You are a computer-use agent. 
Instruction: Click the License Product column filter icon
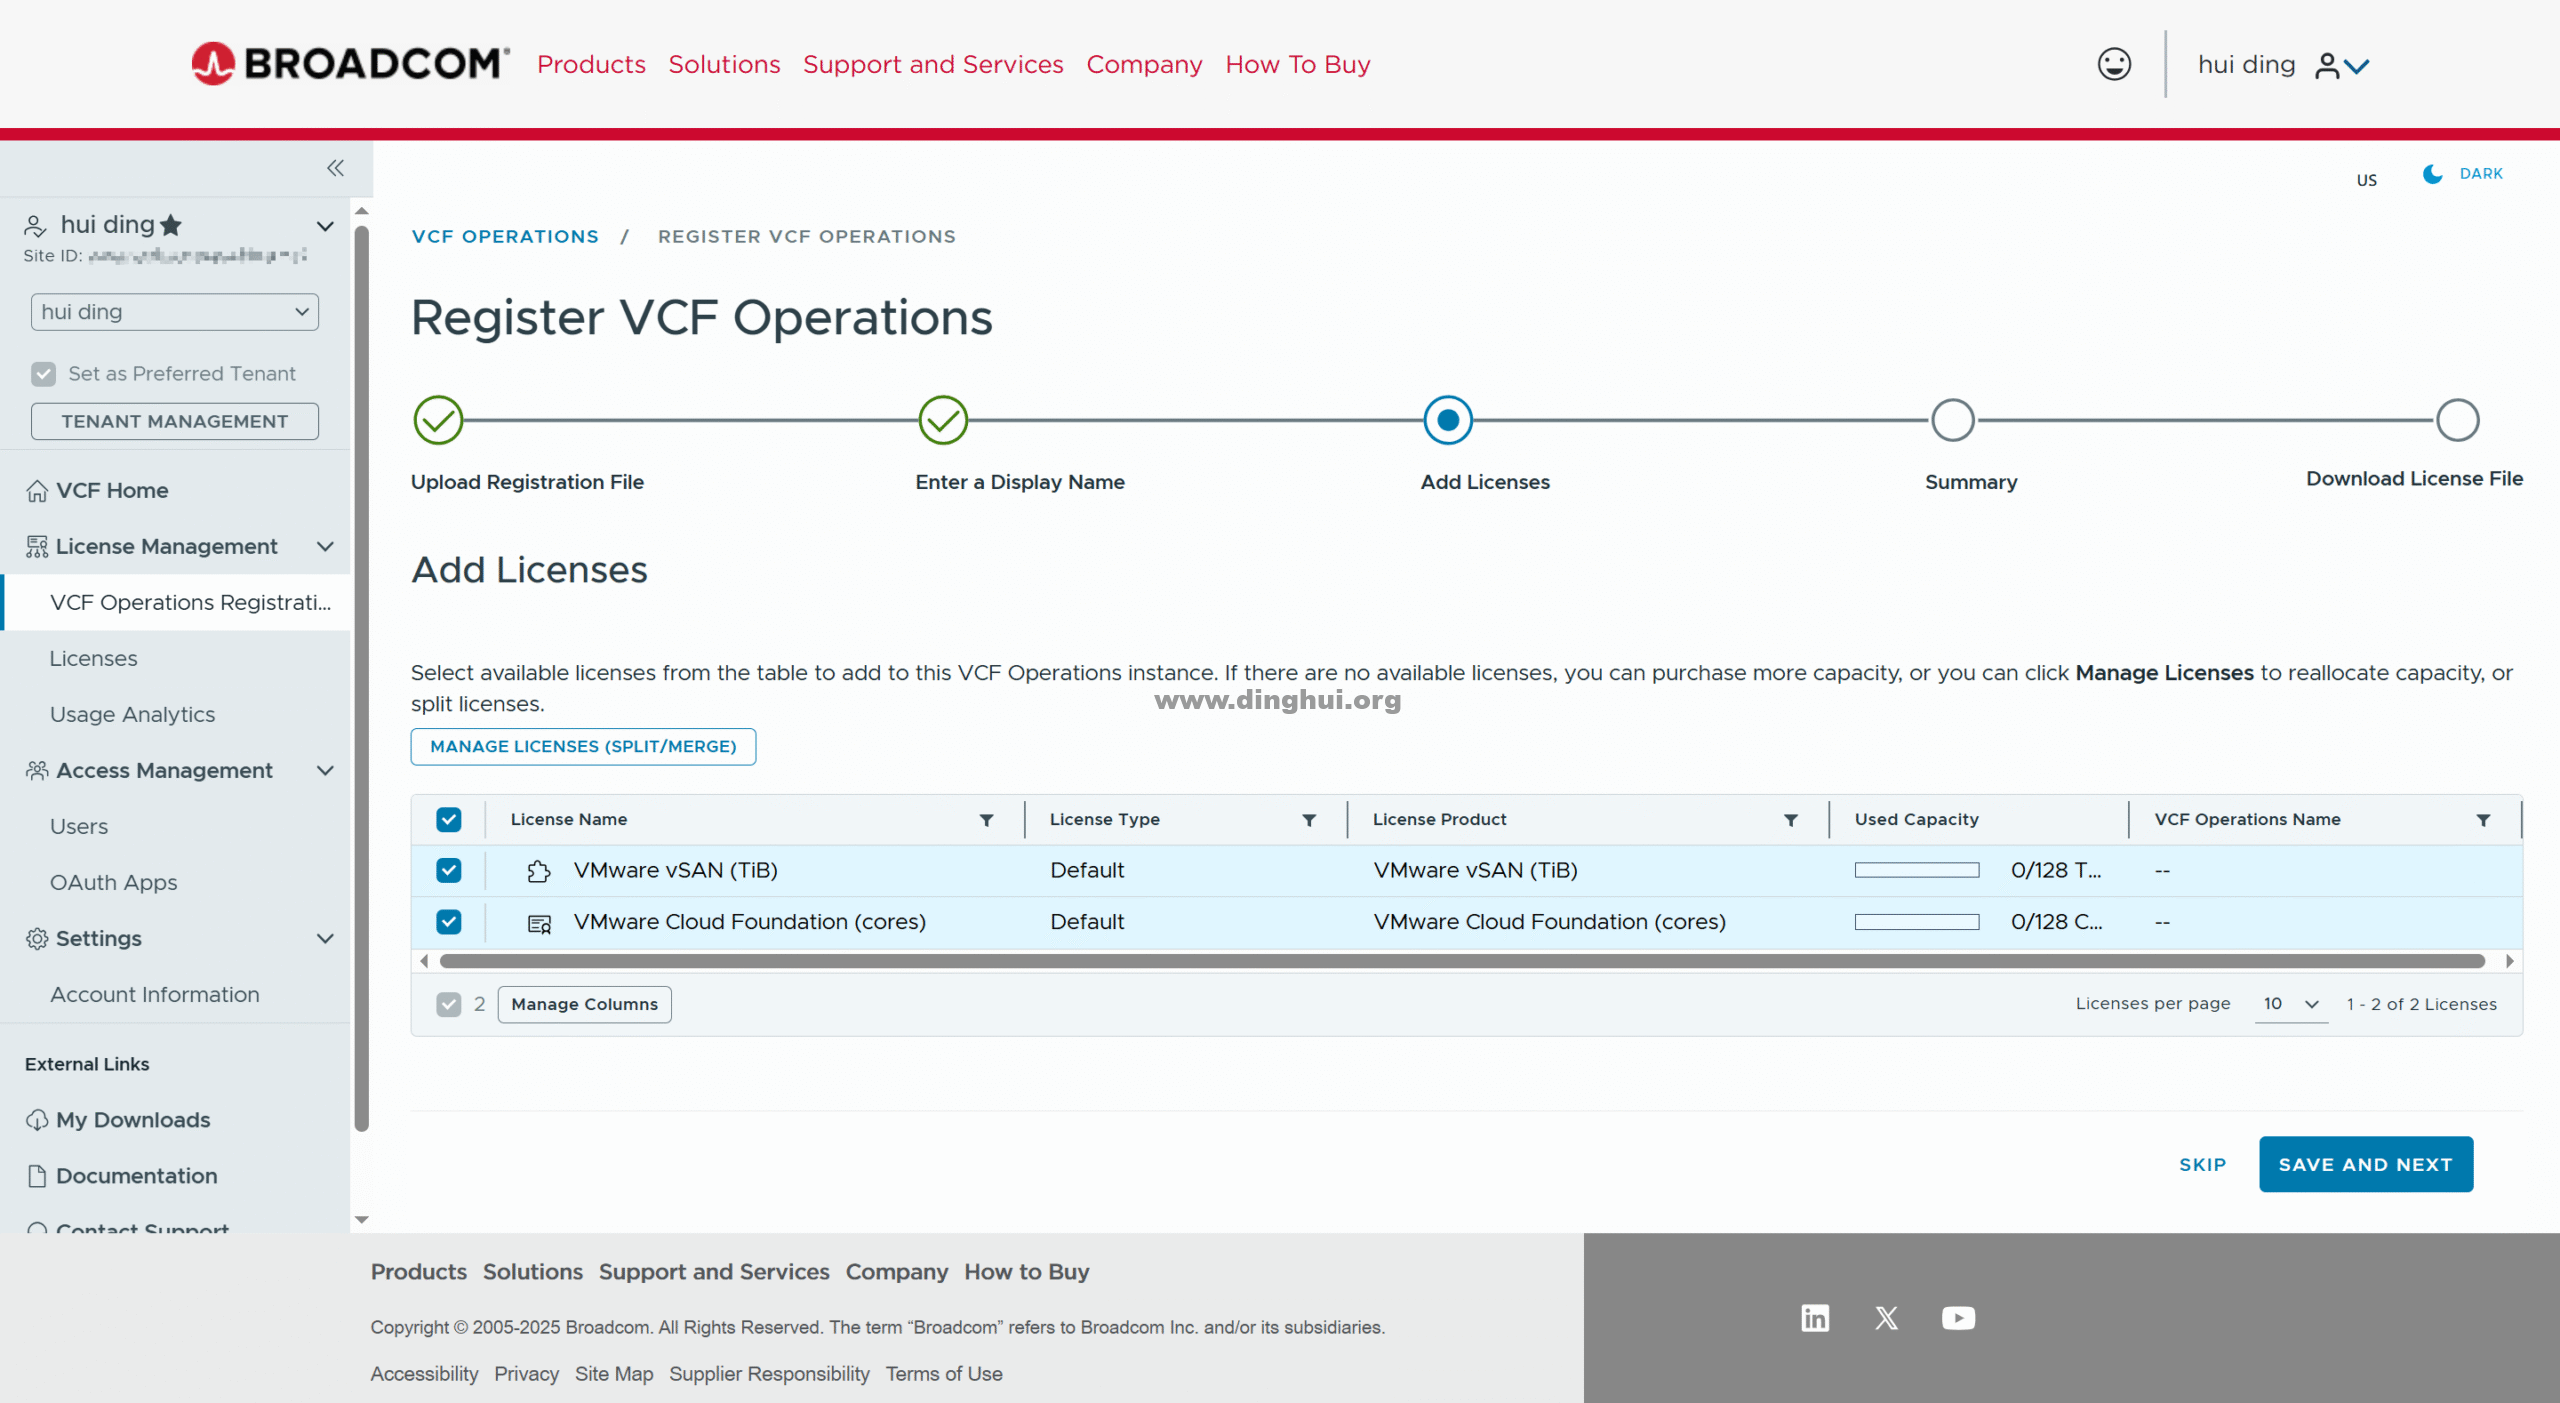point(1791,820)
